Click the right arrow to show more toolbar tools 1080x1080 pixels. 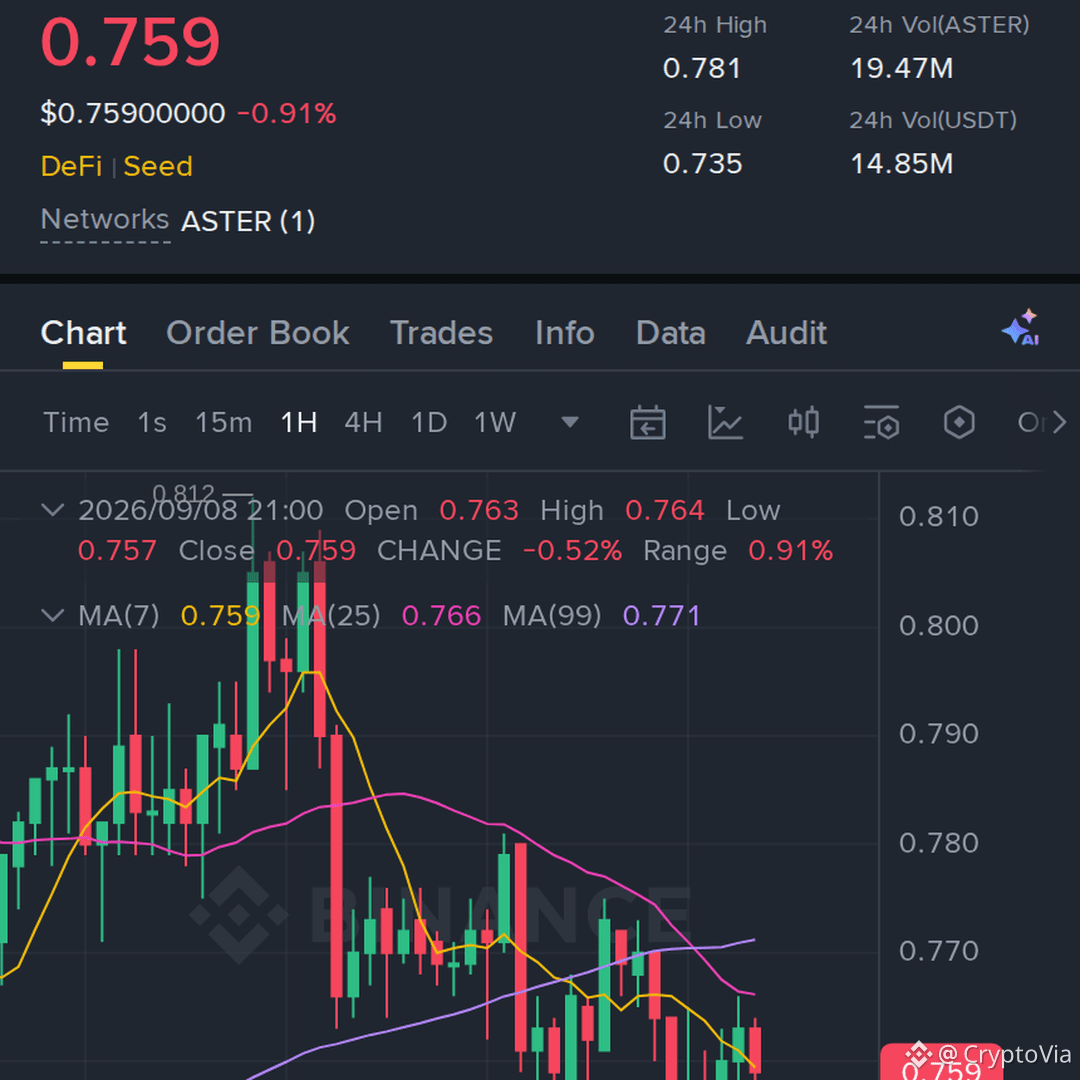pos(1059,422)
